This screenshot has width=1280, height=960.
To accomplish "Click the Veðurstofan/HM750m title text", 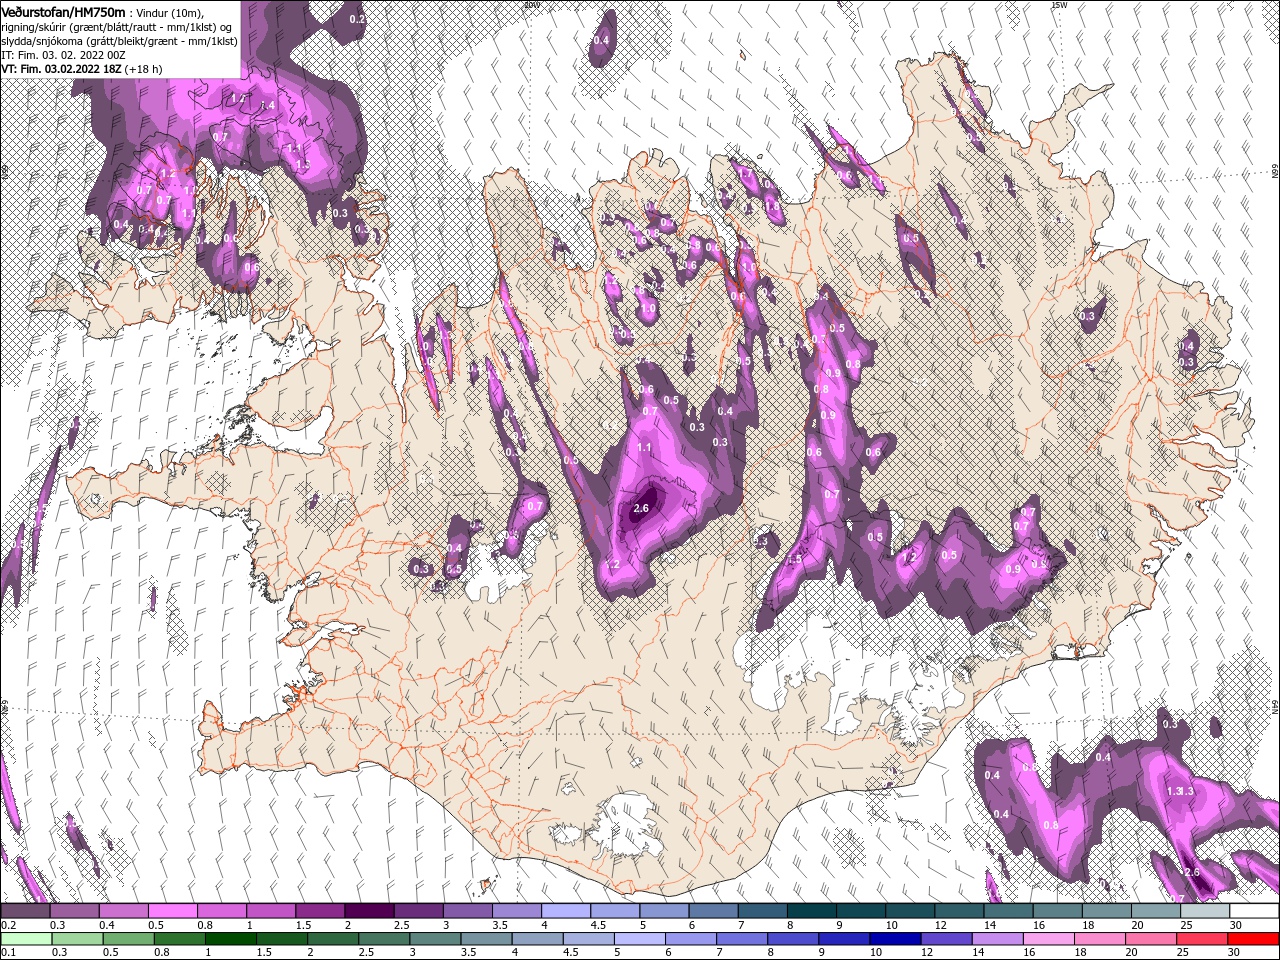I will 63,11.
